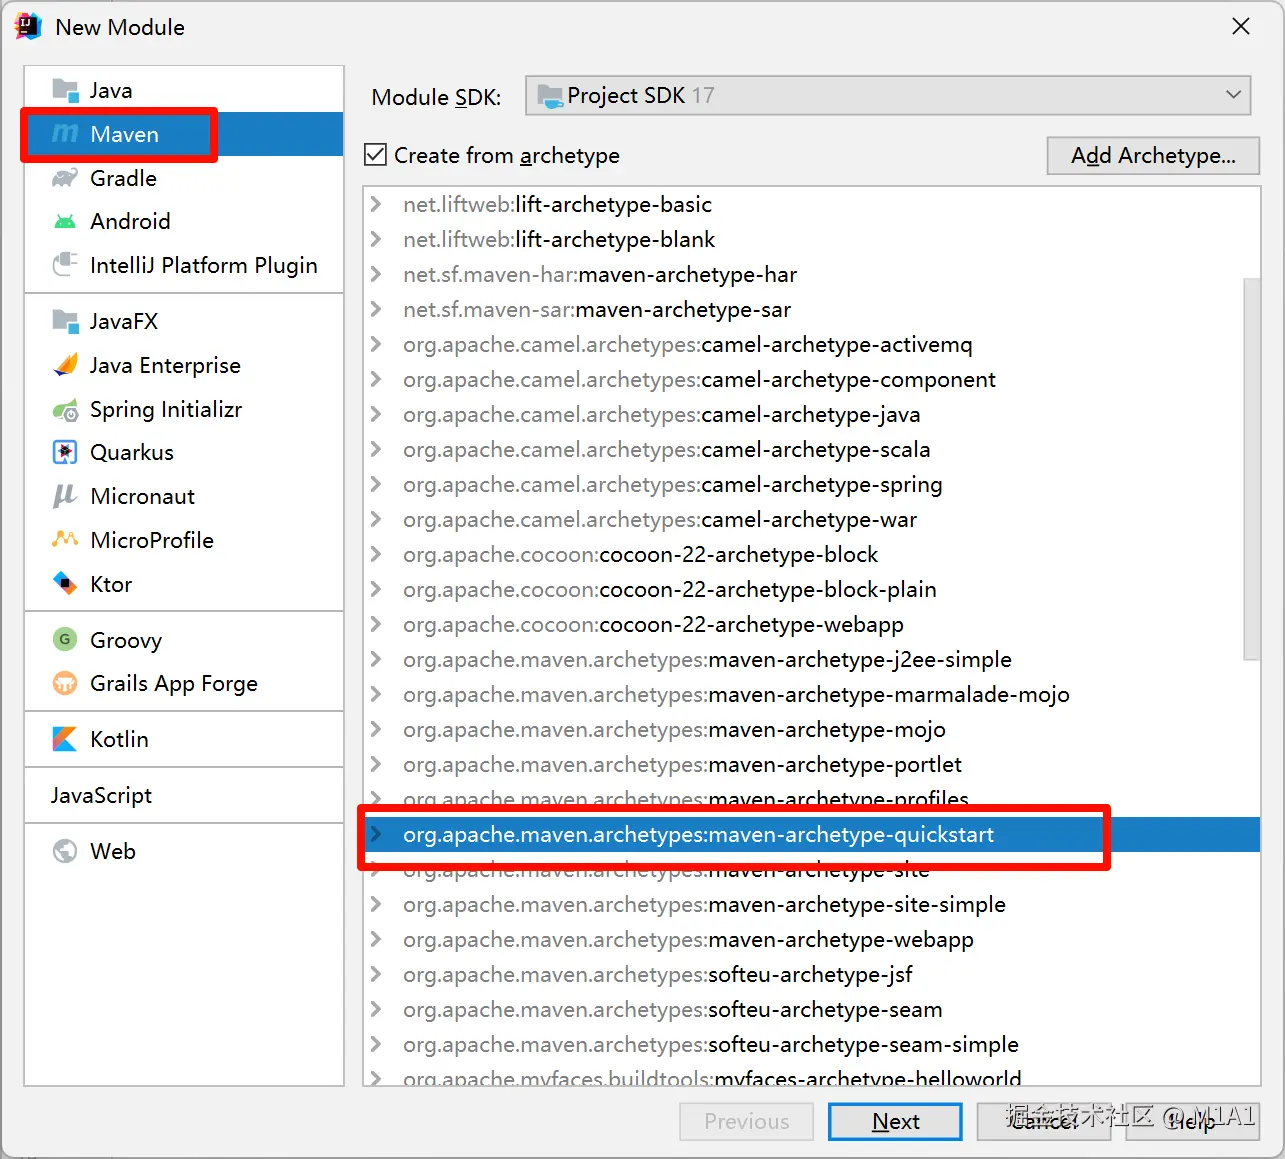Expand the maven-archetype-webapp node
This screenshot has height=1159, width=1285.
tap(376, 939)
